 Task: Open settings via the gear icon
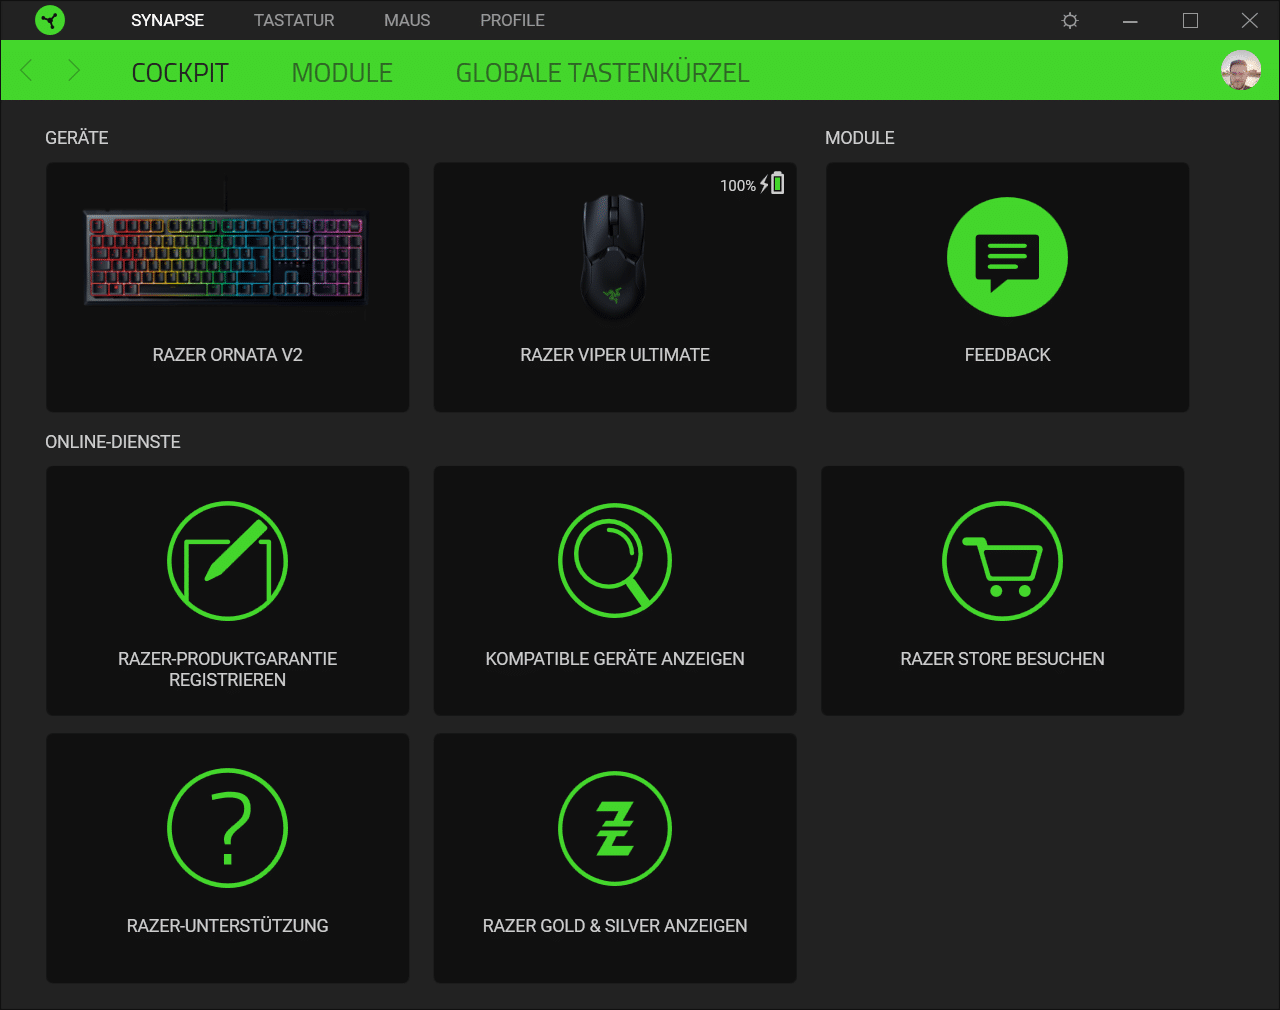(1070, 20)
